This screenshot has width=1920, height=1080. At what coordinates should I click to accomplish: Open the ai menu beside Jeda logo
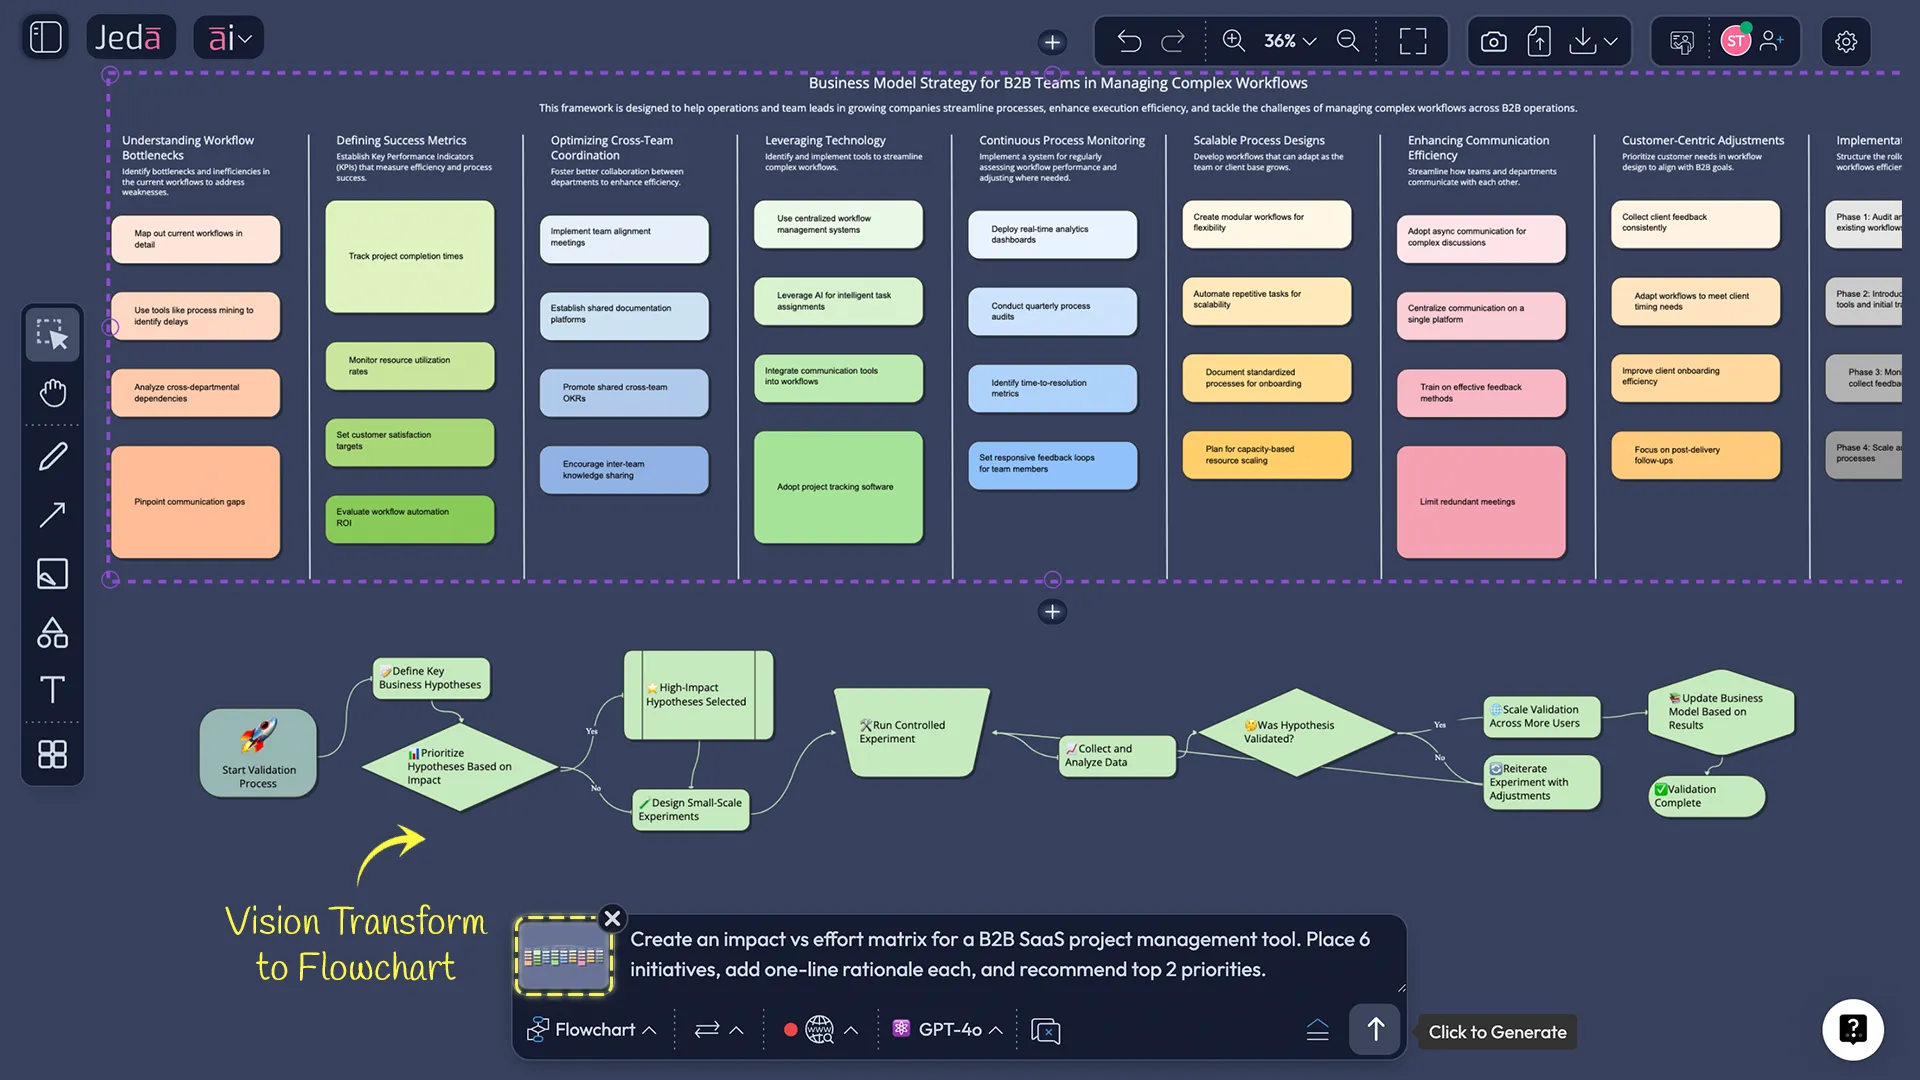click(228, 37)
